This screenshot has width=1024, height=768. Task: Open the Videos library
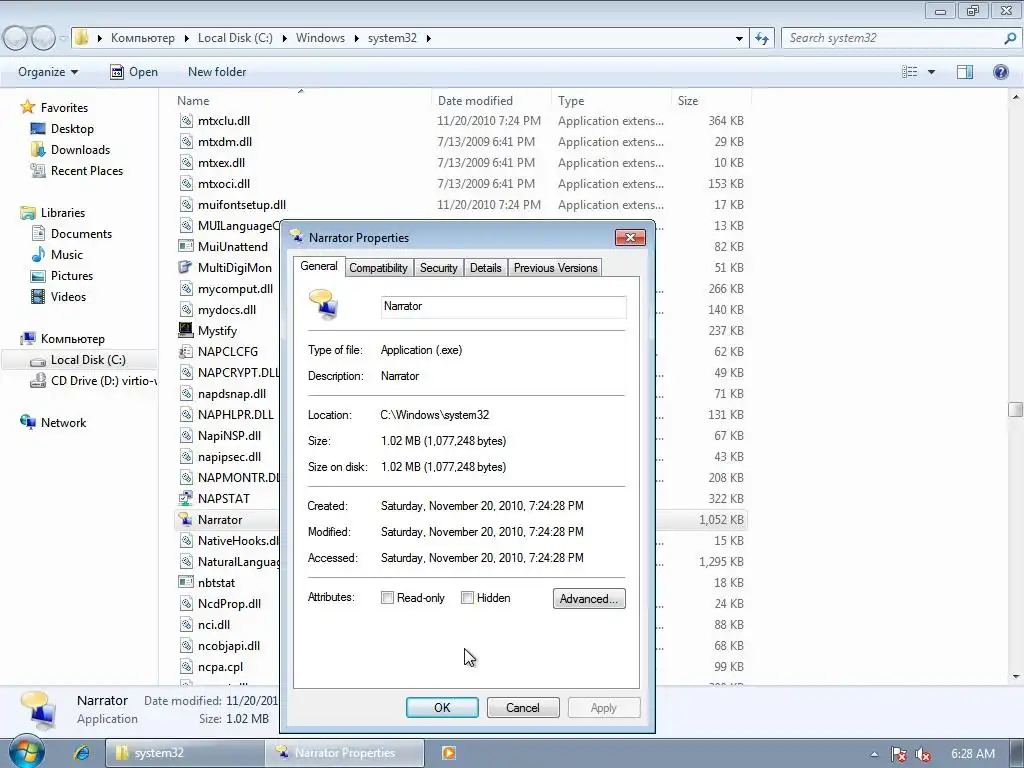coord(68,296)
